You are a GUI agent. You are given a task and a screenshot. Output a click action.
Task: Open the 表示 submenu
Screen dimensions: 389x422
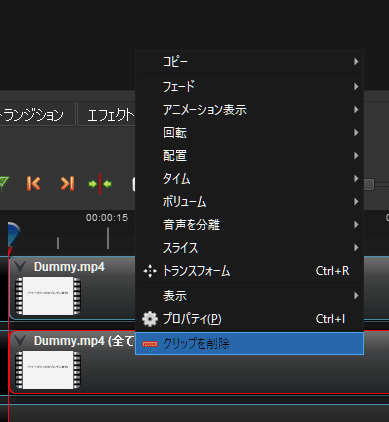249,296
